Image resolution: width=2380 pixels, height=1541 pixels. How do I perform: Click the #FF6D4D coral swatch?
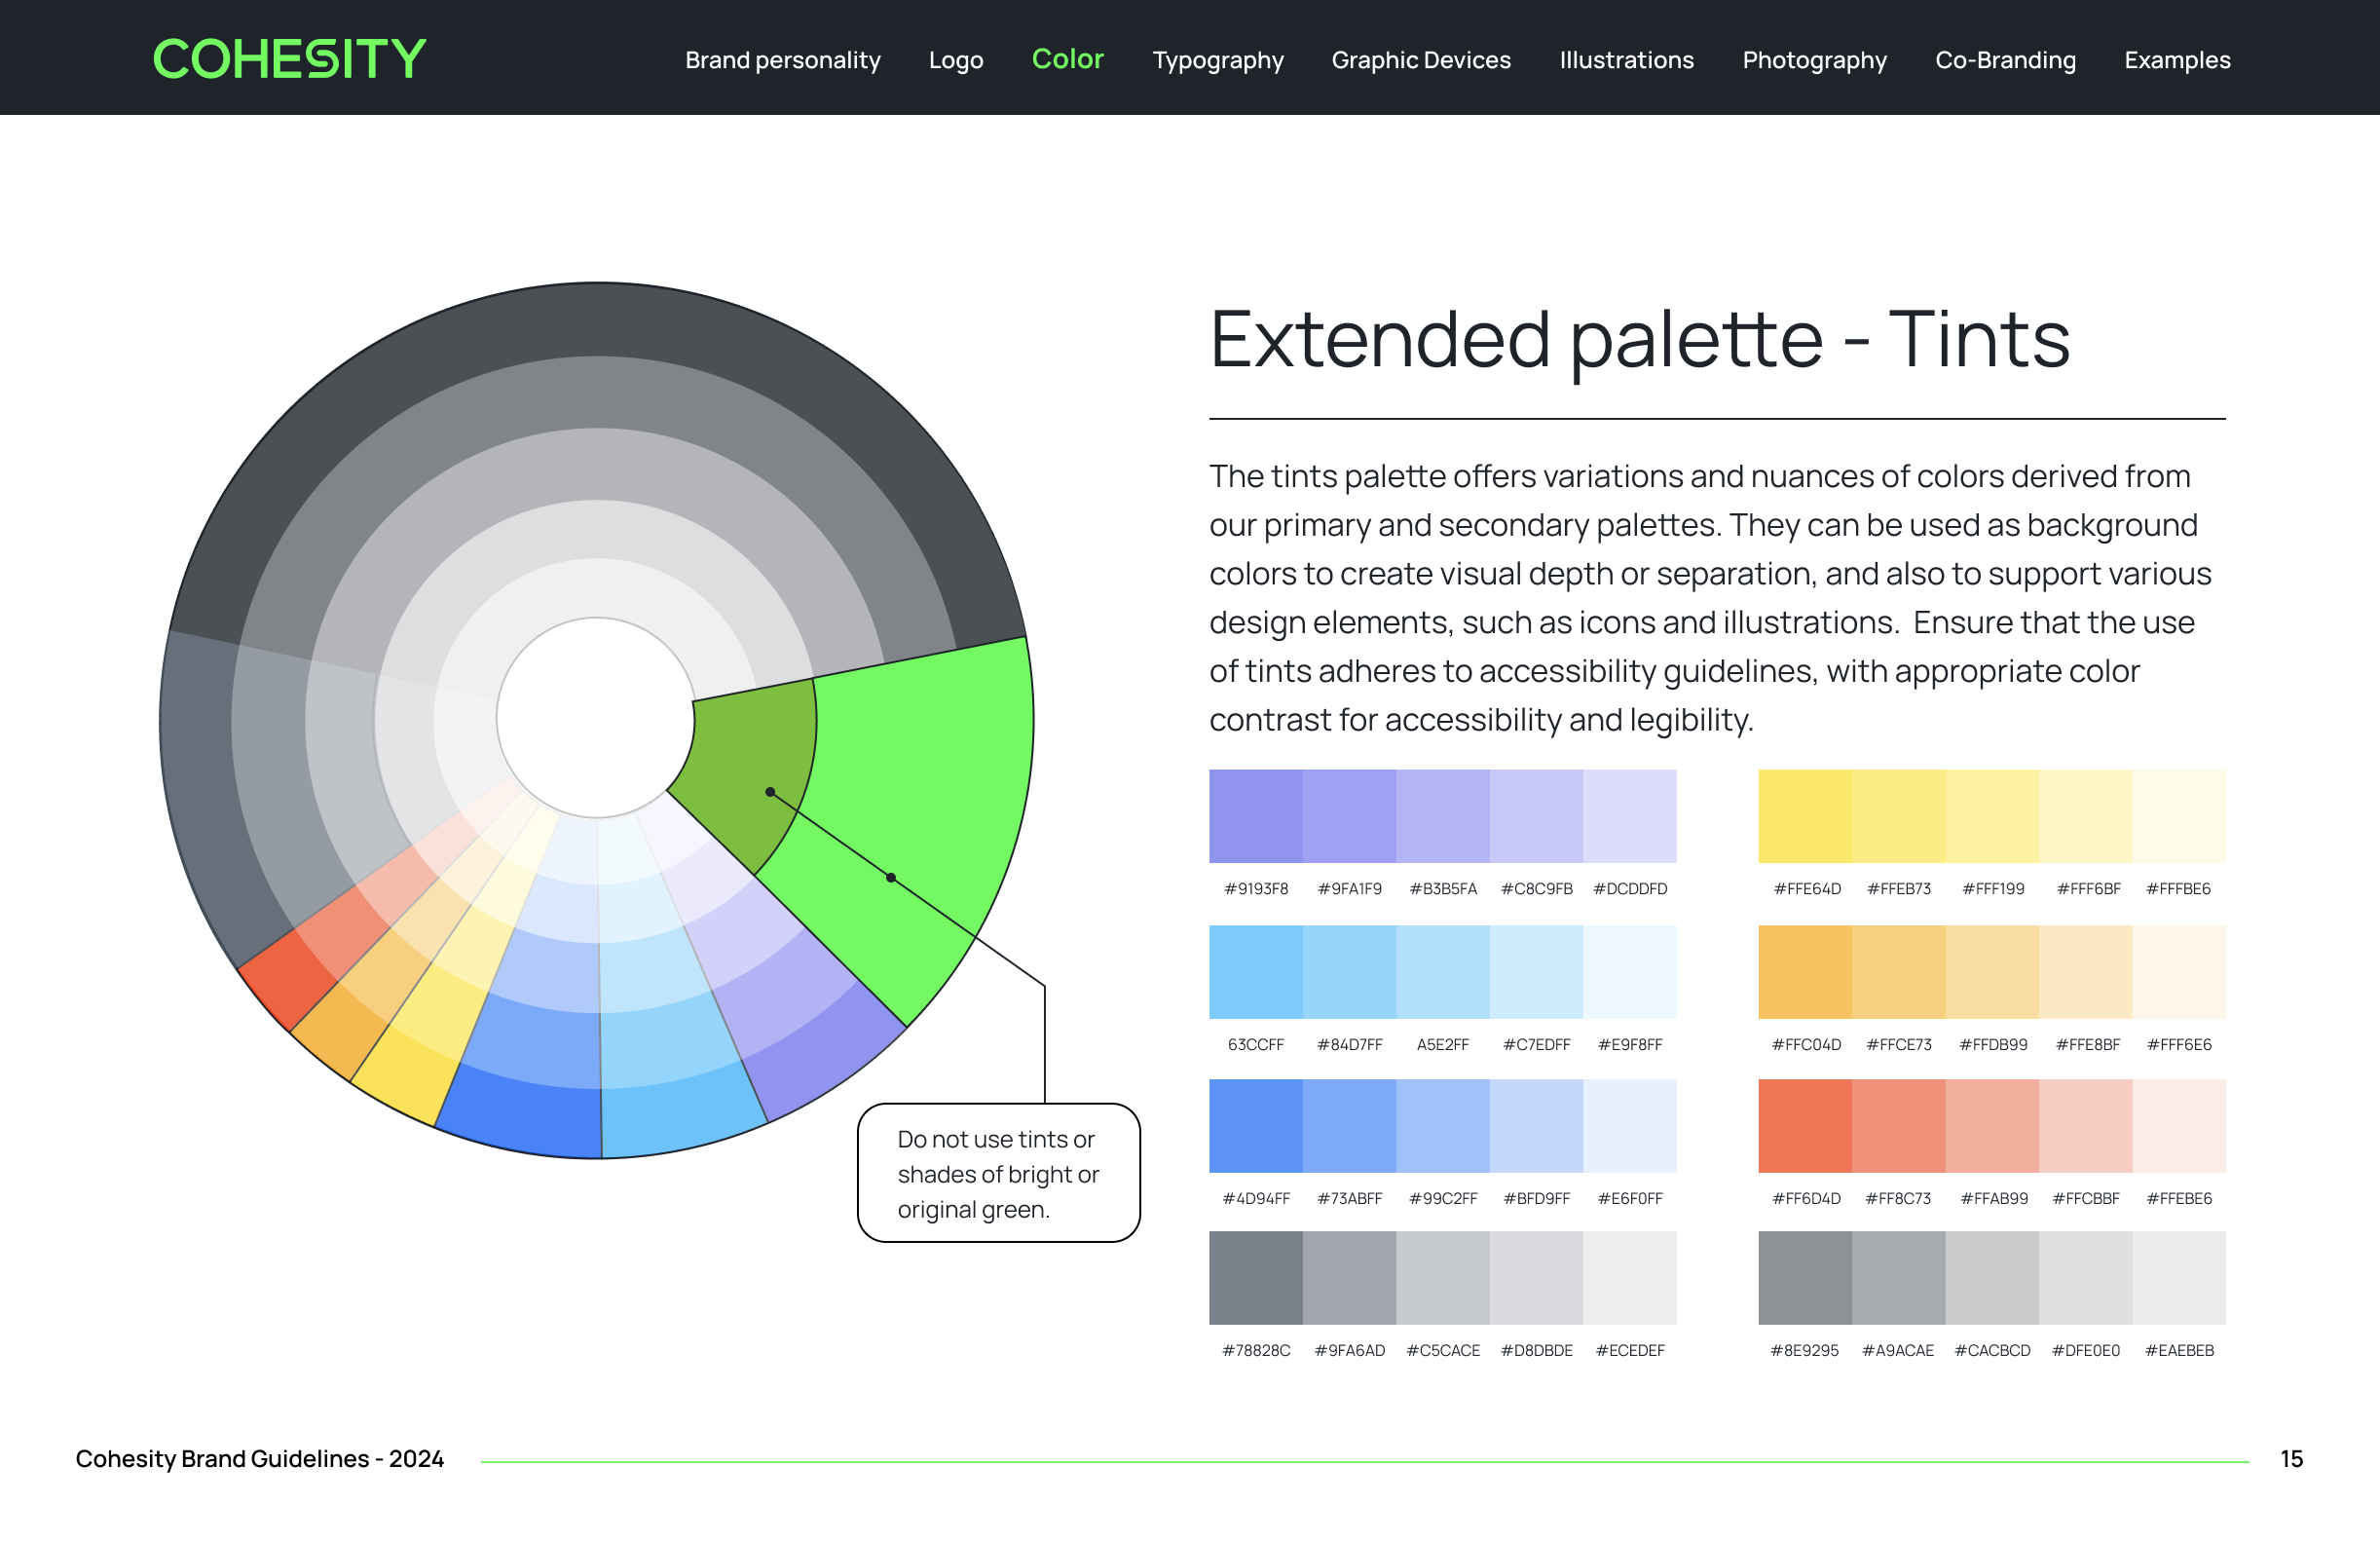pos(1804,1125)
